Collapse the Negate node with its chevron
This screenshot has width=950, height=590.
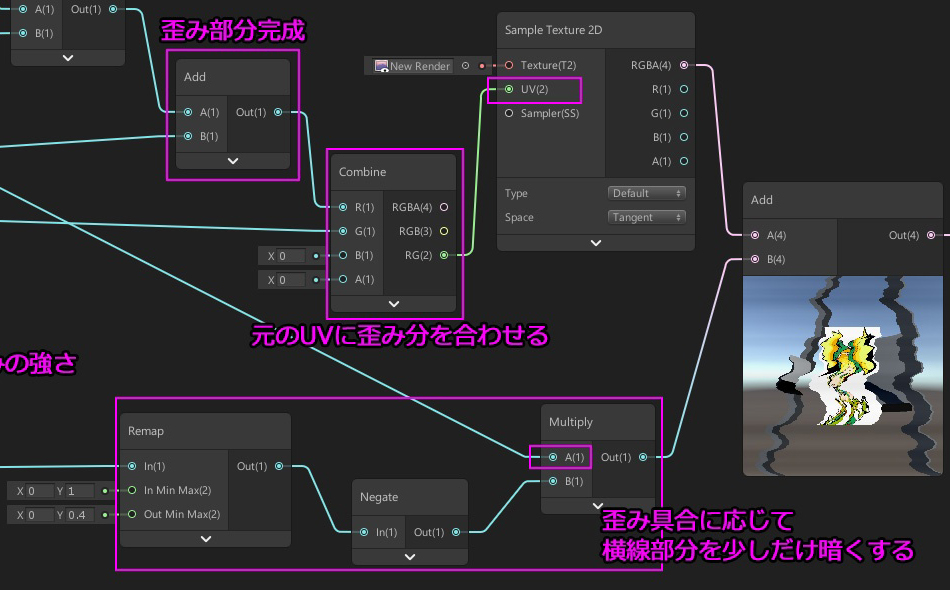(410, 557)
